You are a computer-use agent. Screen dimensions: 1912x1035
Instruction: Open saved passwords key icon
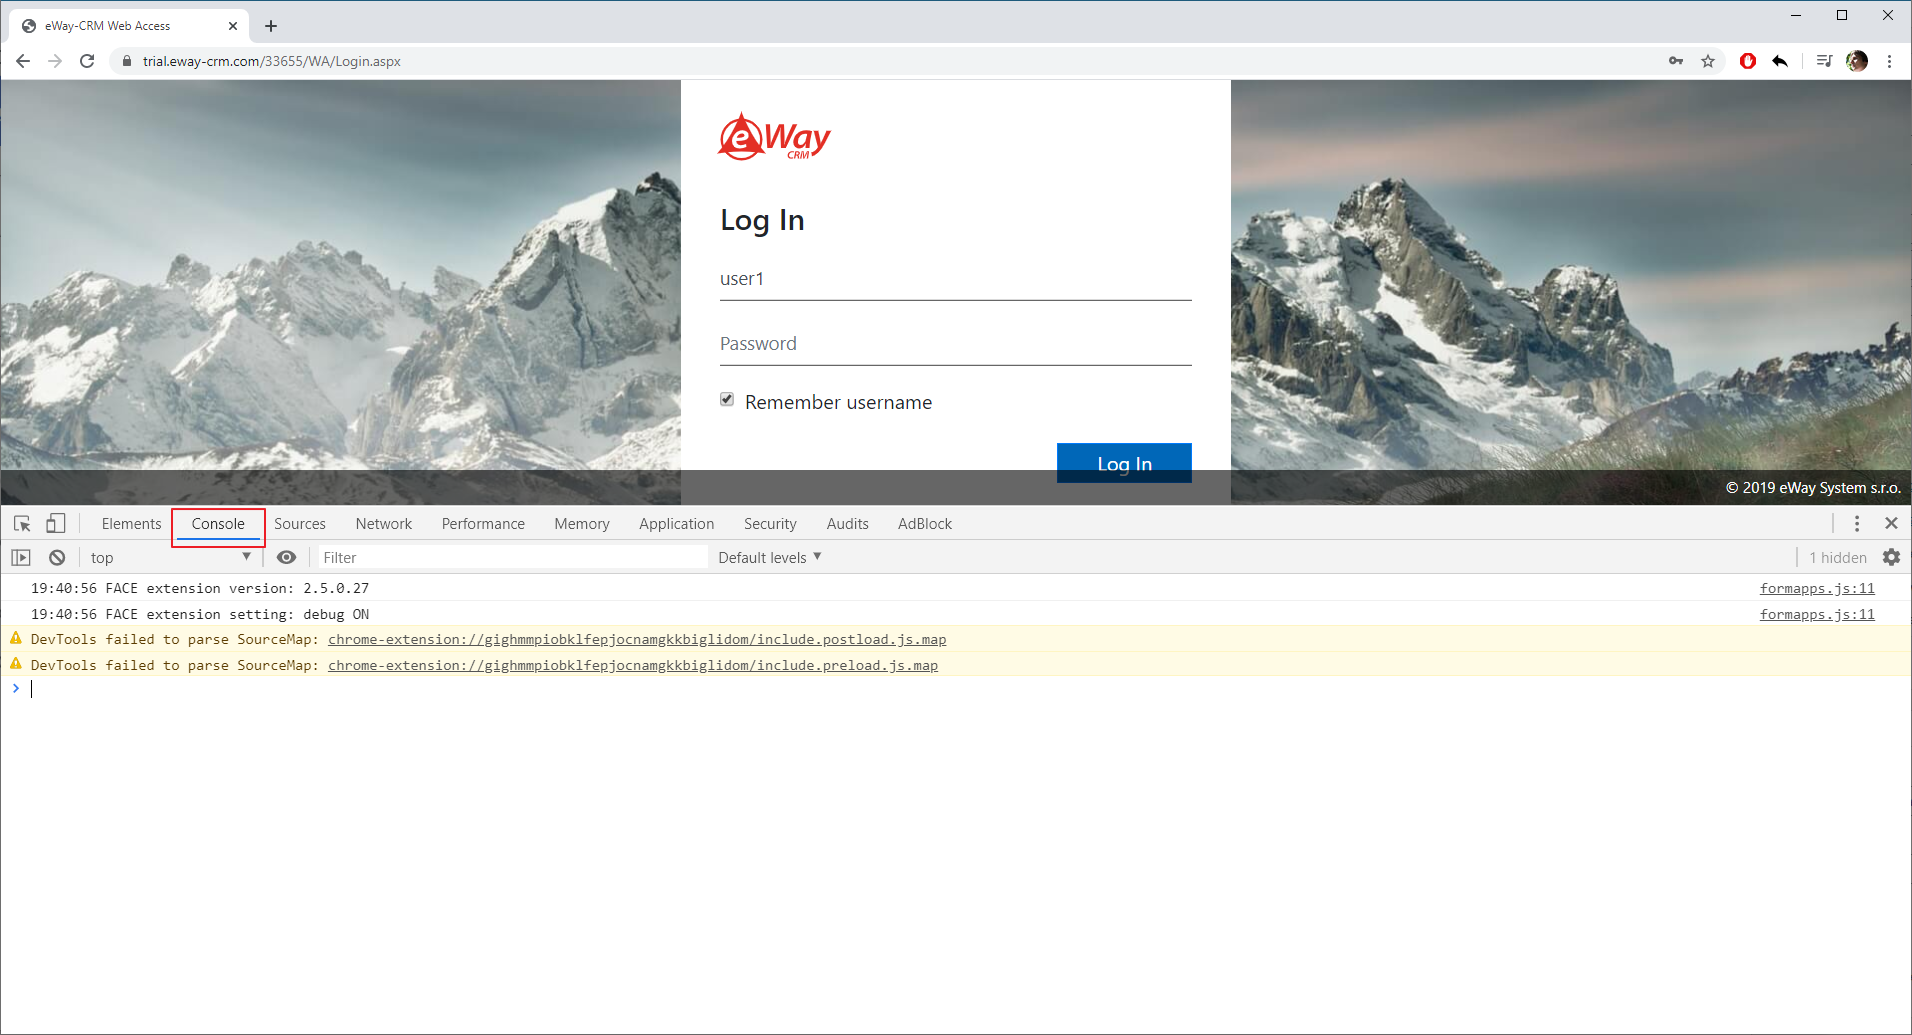coord(1676,61)
